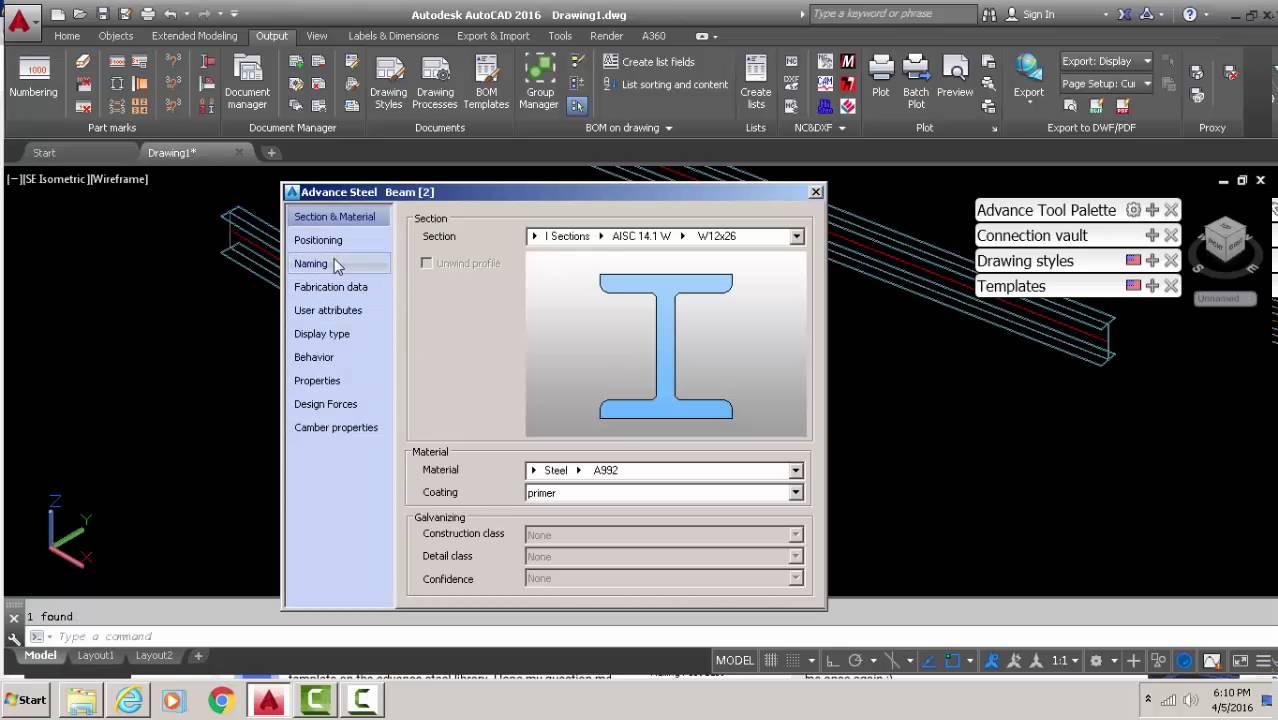The width and height of the screenshot is (1278, 720).
Task: Open the Export: Display dropdown
Action: [x=1107, y=61]
